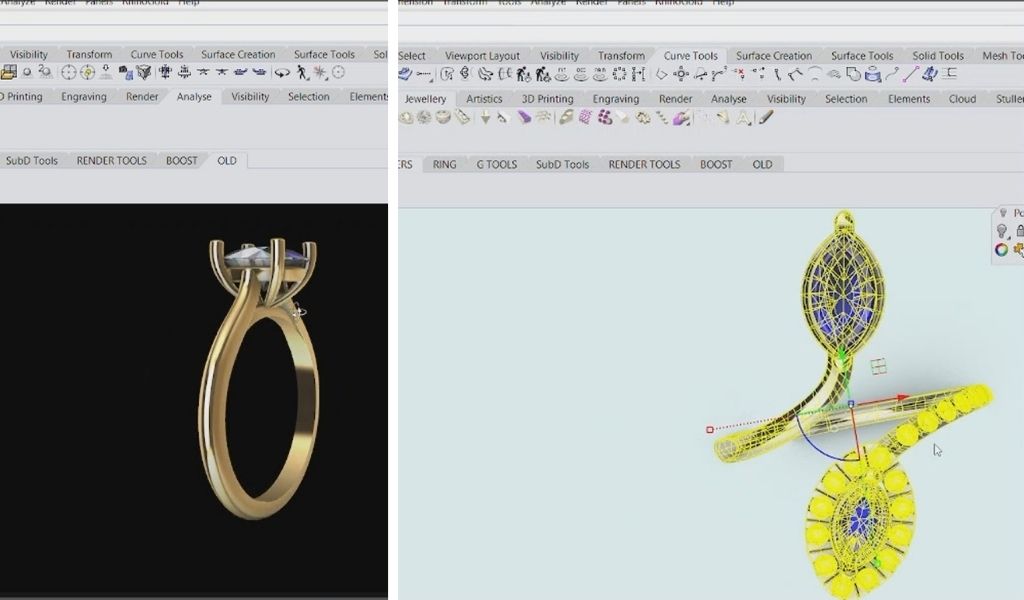This screenshot has height=600, width=1024.
Task: Toggle the light bulb visibility icon
Action: (1001, 231)
